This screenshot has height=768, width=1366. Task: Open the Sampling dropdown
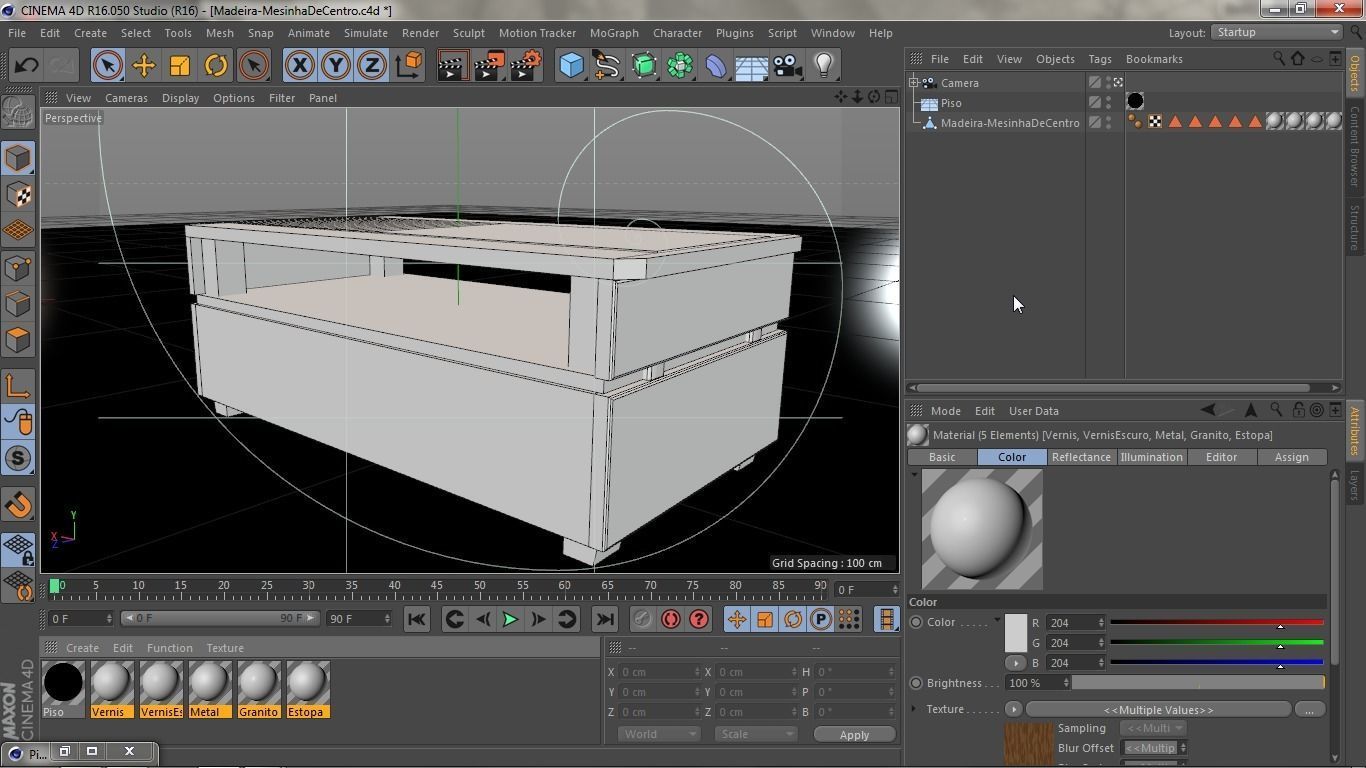click(1152, 728)
